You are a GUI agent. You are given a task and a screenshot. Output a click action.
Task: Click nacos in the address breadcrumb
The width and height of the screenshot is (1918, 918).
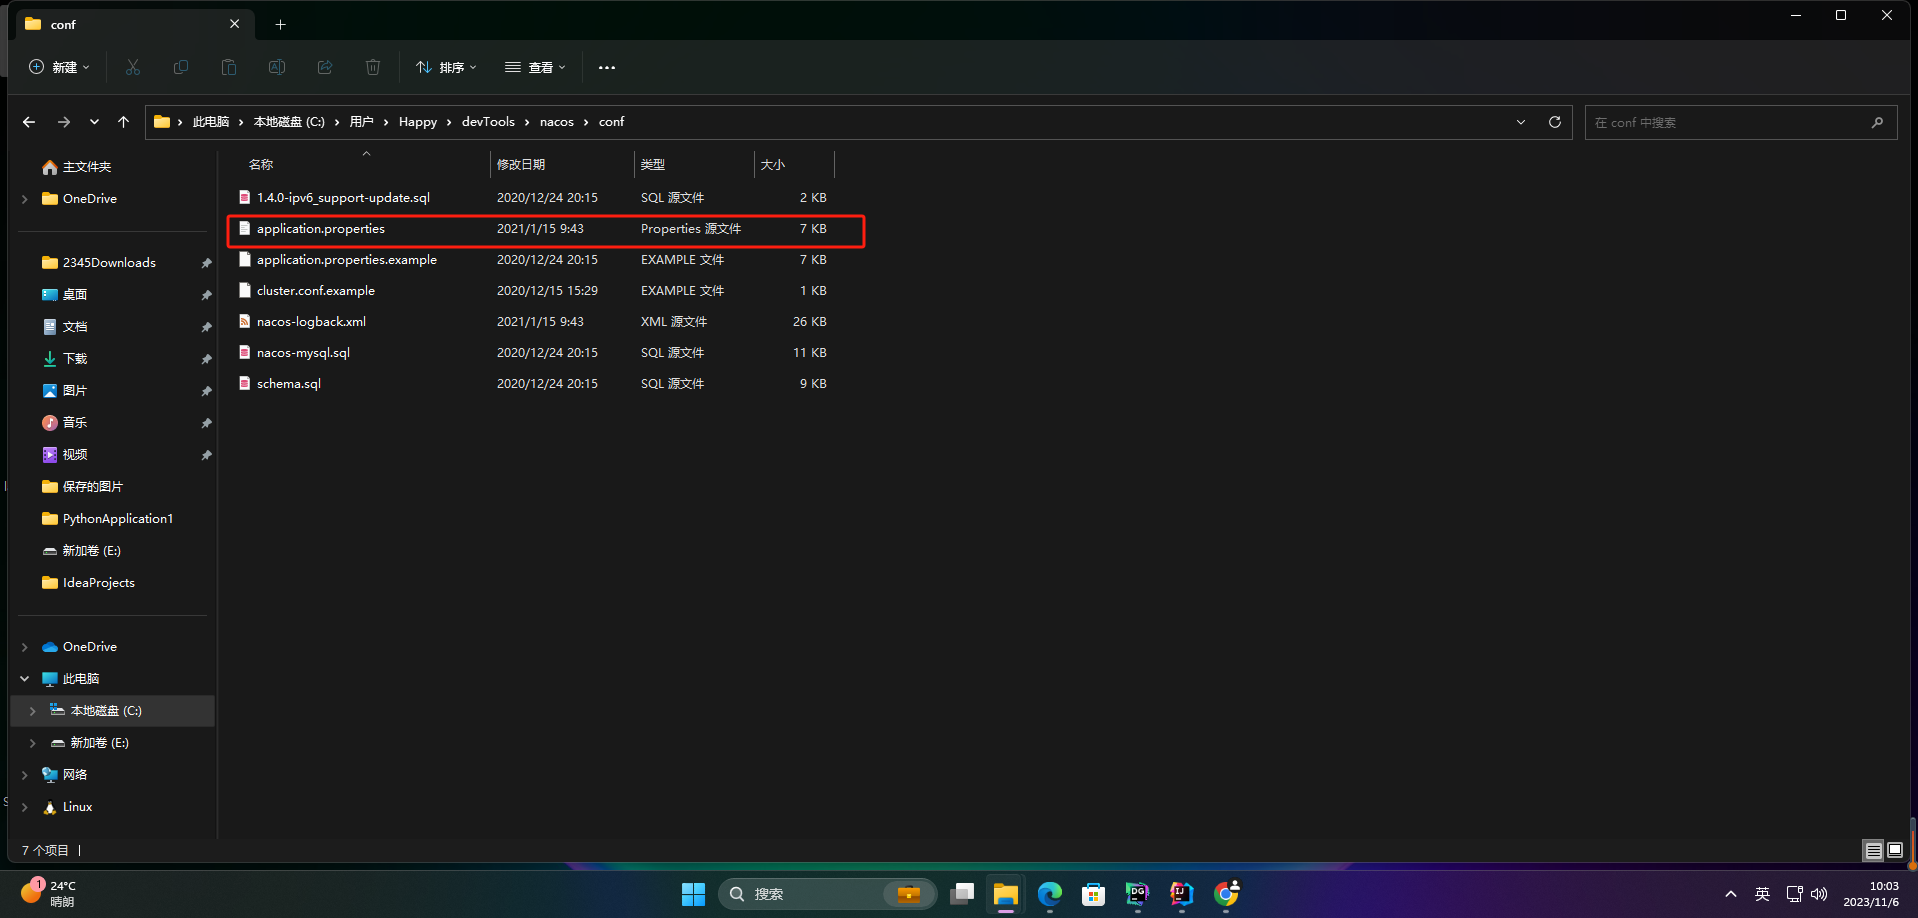[x=557, y=122]
